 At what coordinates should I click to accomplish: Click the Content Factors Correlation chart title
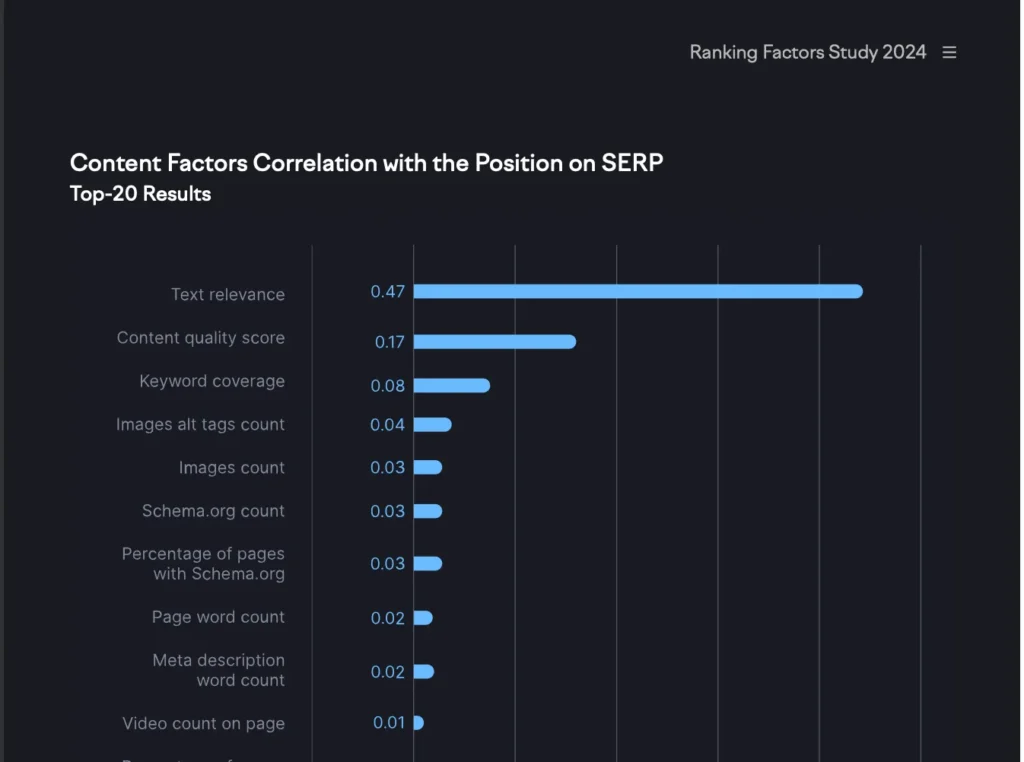pos(366,163)
